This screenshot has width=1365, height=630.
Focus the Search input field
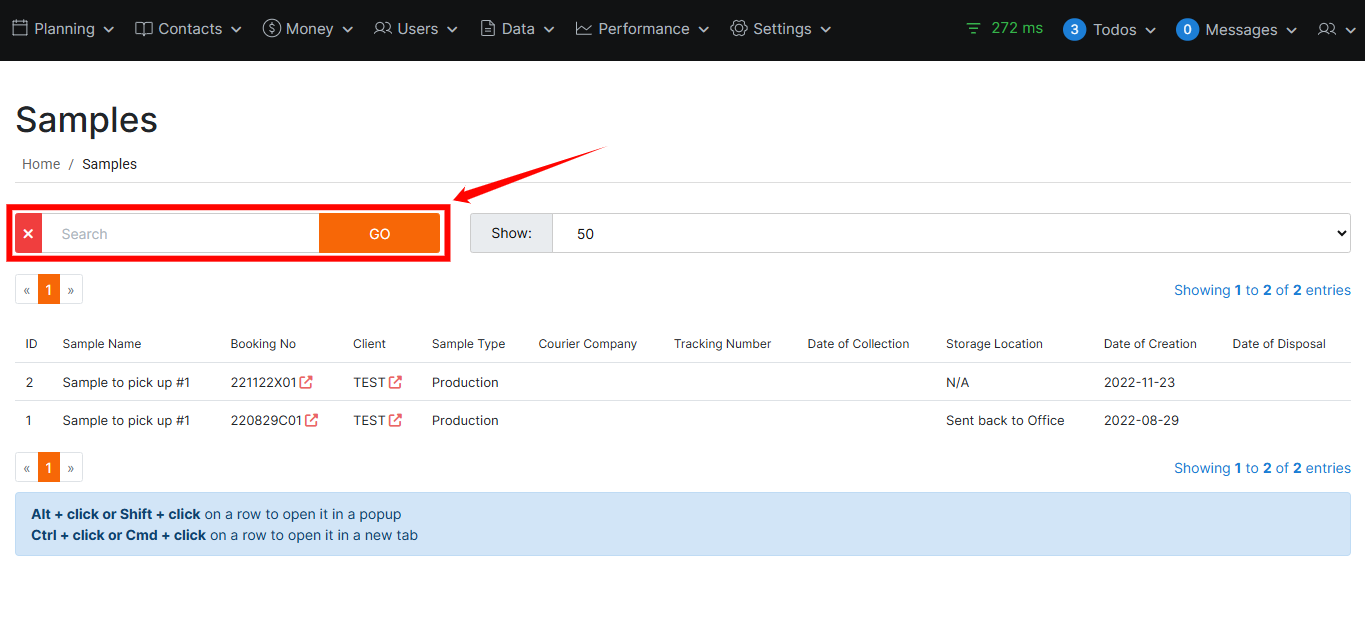click(180, 234)
